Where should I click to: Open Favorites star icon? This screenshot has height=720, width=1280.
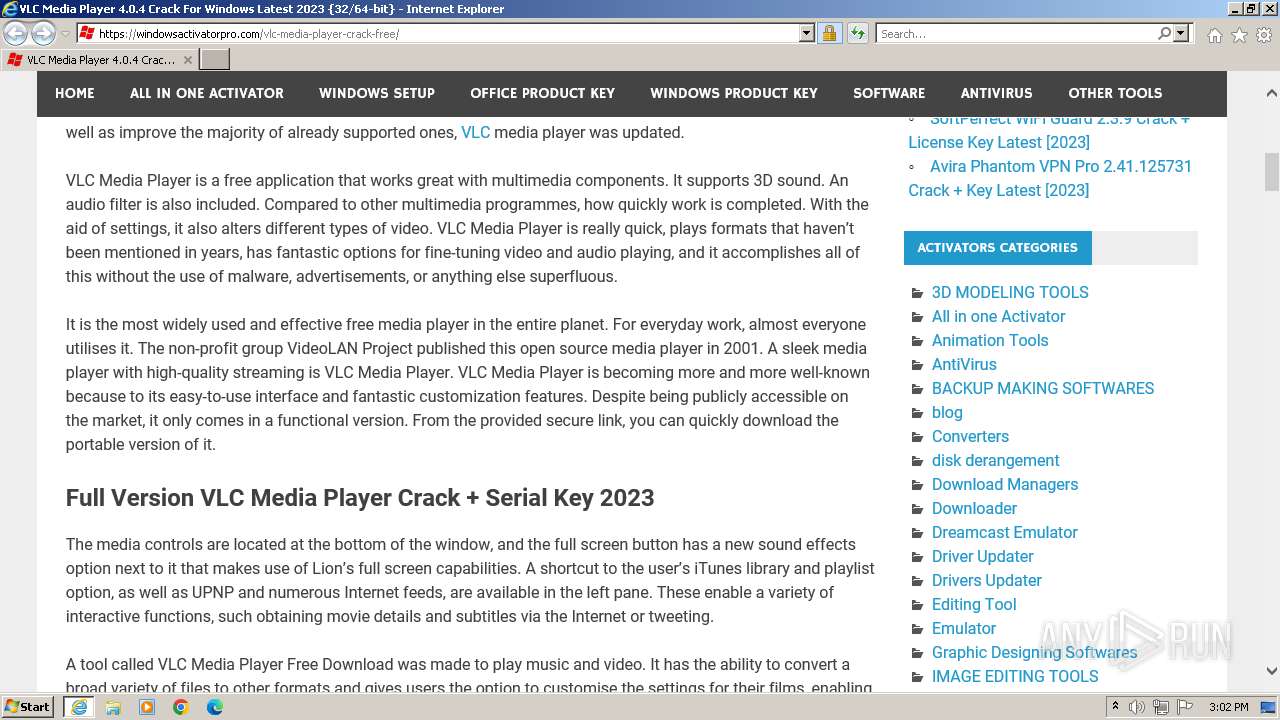(1239, 35)
